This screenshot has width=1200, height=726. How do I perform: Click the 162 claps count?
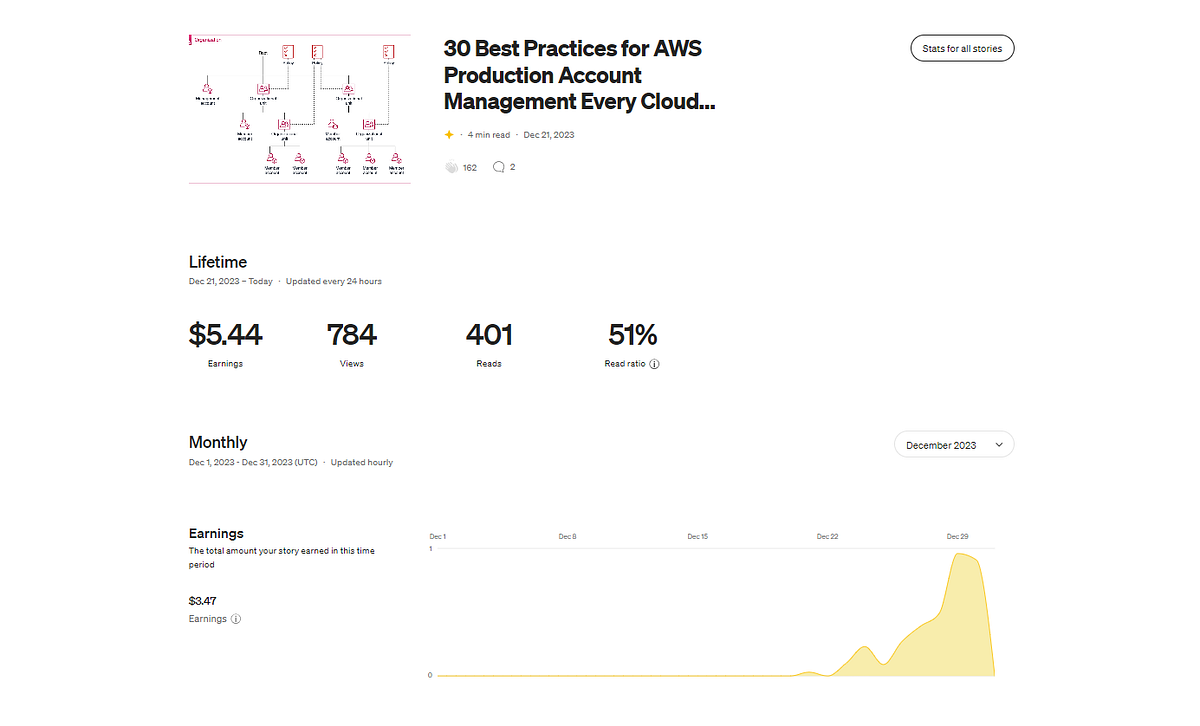(470, 168)
